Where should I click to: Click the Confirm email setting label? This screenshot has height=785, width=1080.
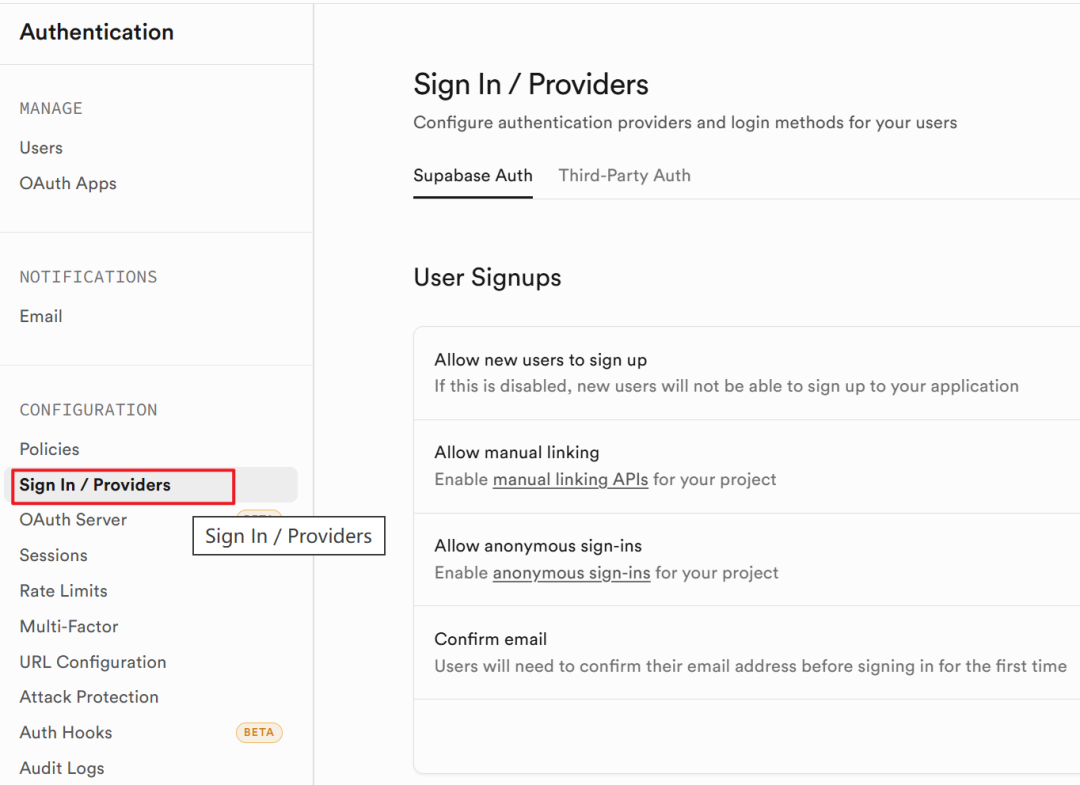click(491, 639)
